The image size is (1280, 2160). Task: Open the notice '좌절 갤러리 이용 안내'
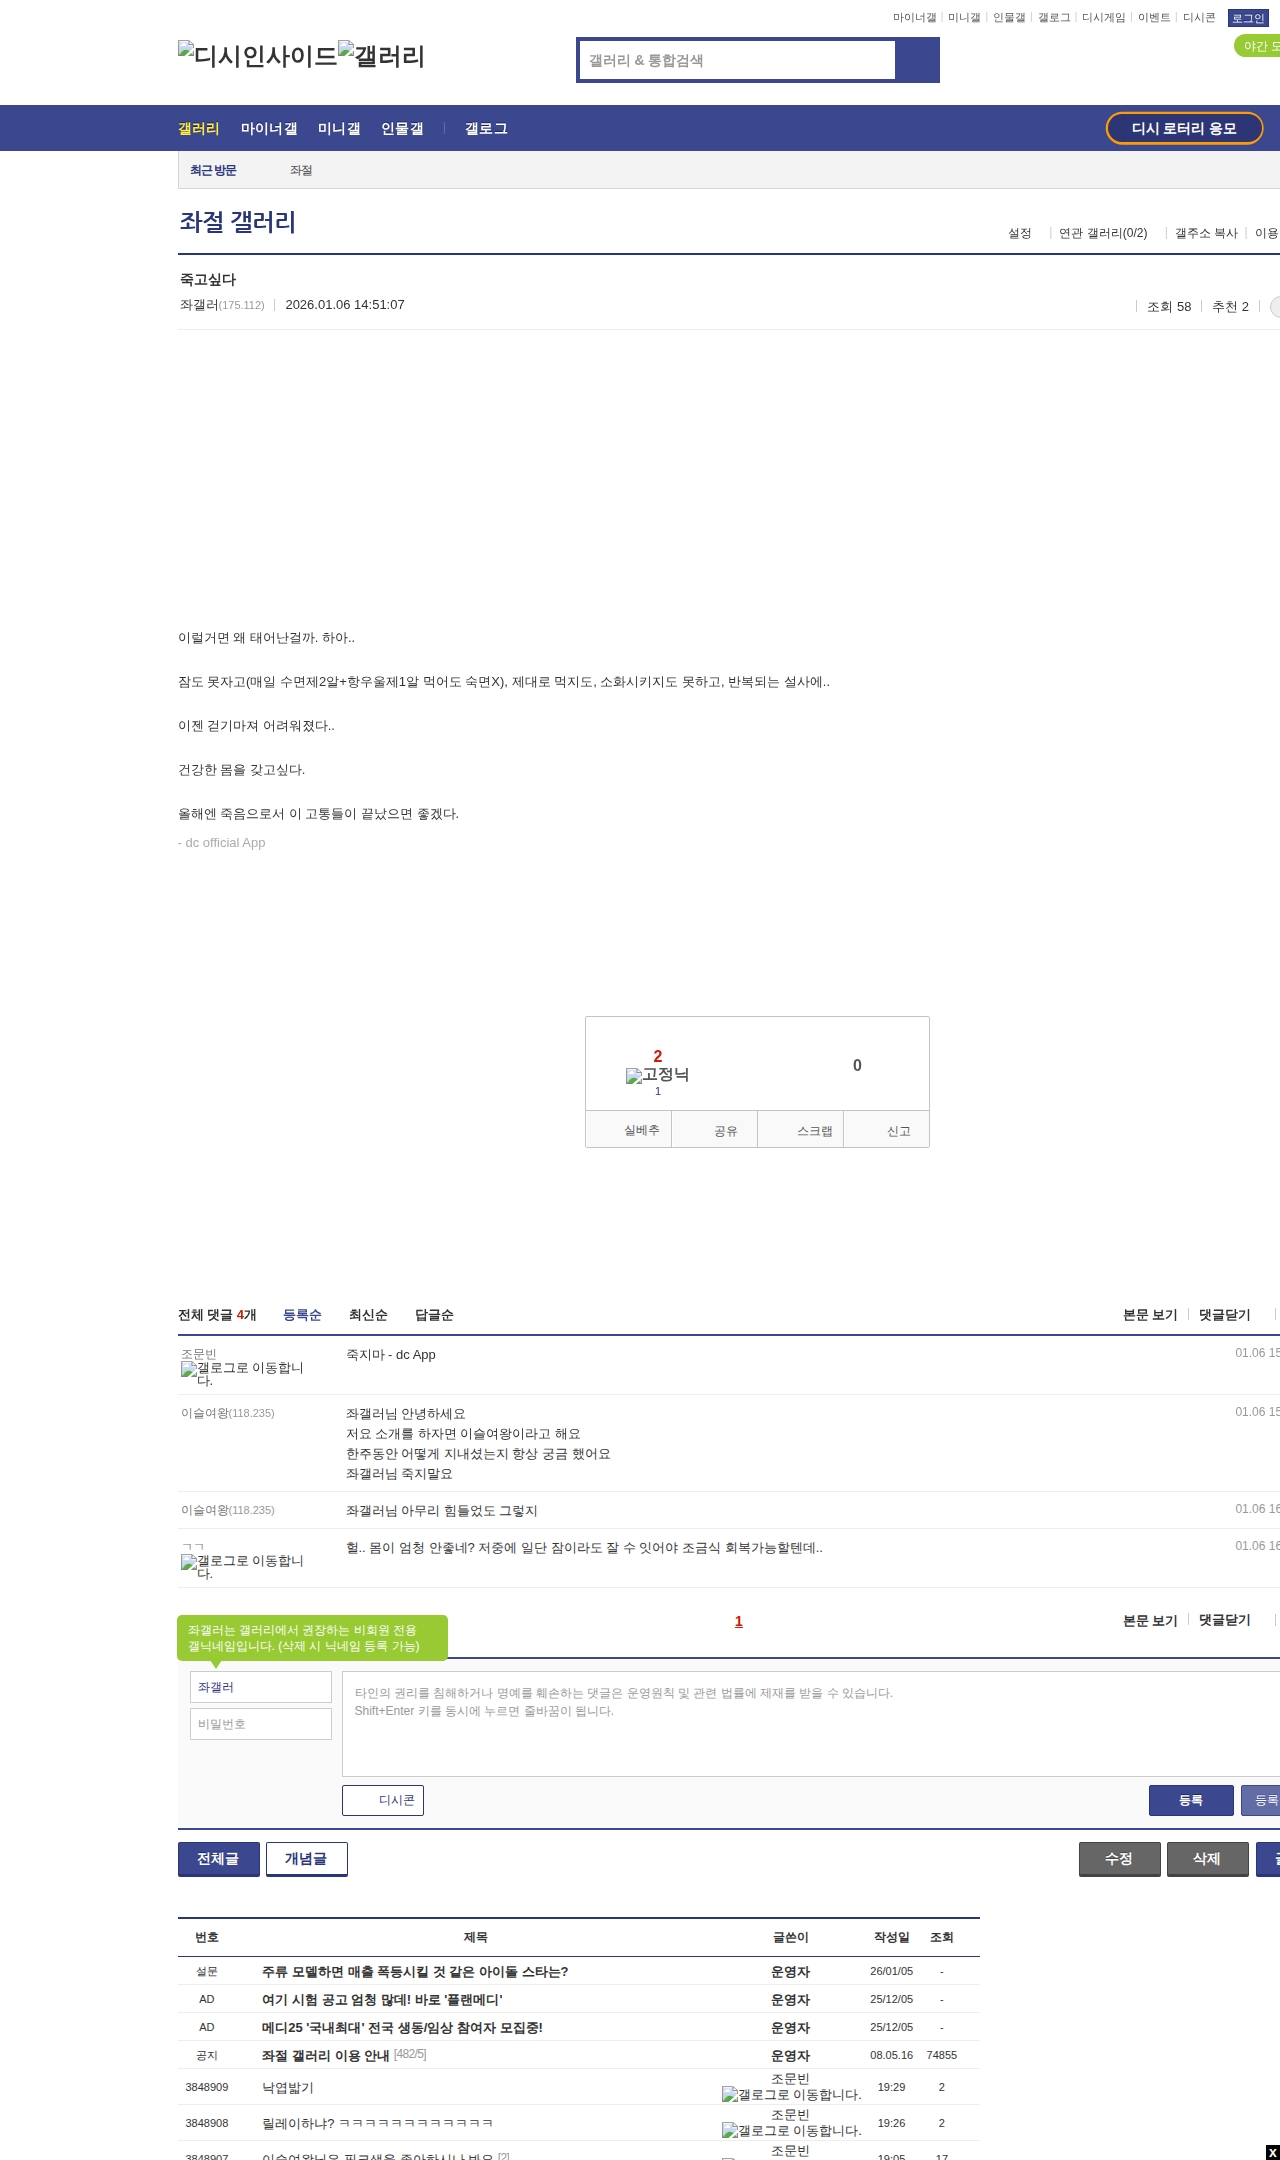[325, 2056]
